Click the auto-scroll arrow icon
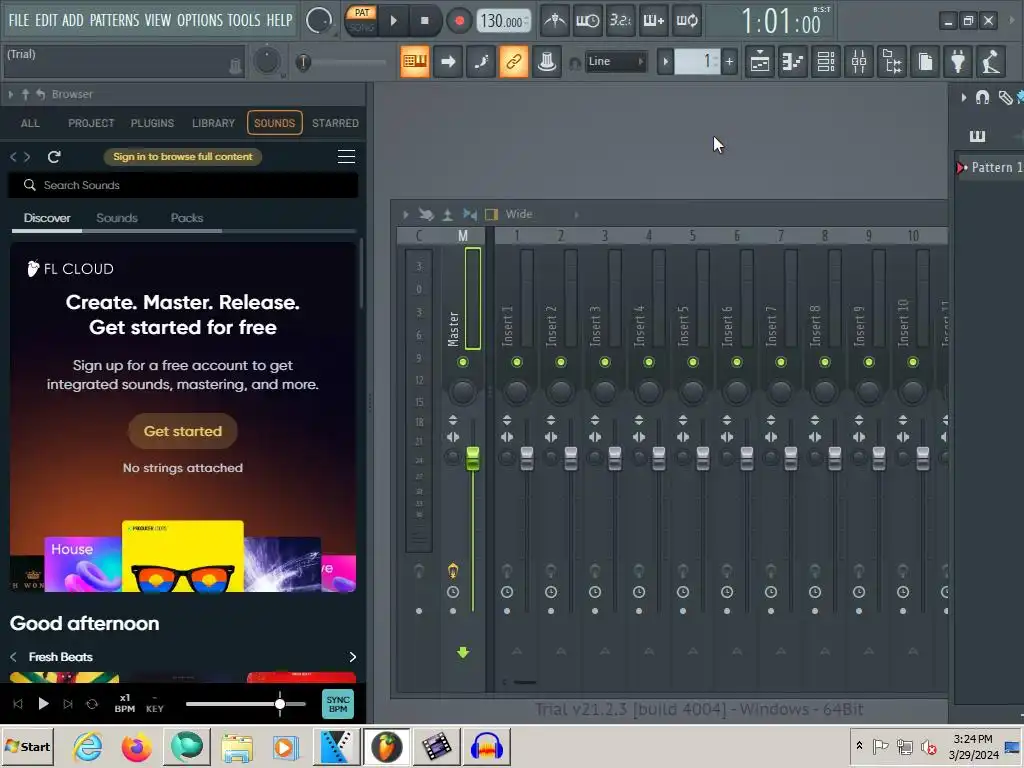The image size is (1024, 768). pos(448,61)
